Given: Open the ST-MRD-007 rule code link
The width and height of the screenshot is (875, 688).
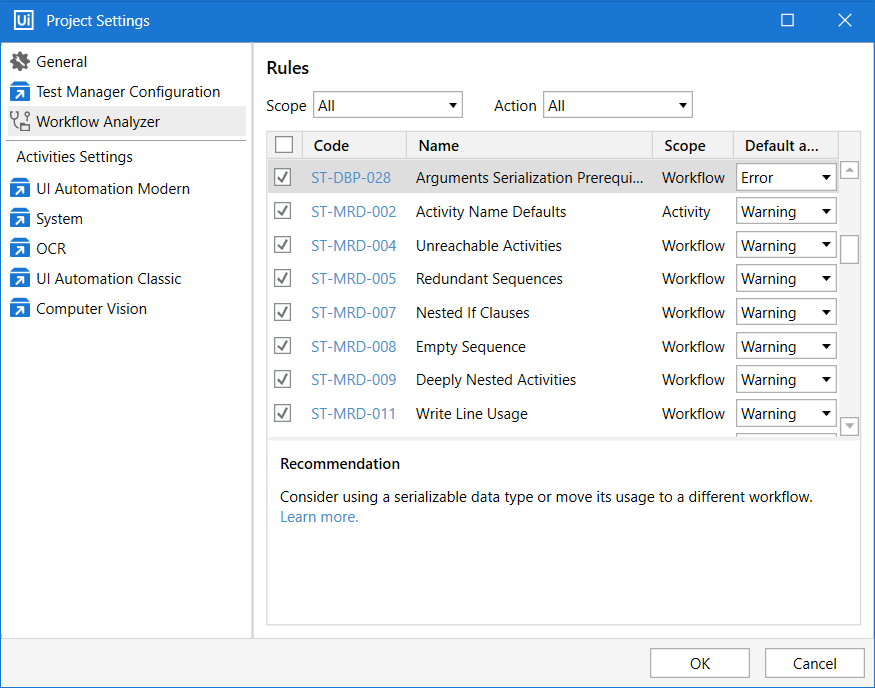Looking at the screenshot, I should click(353, 313).
